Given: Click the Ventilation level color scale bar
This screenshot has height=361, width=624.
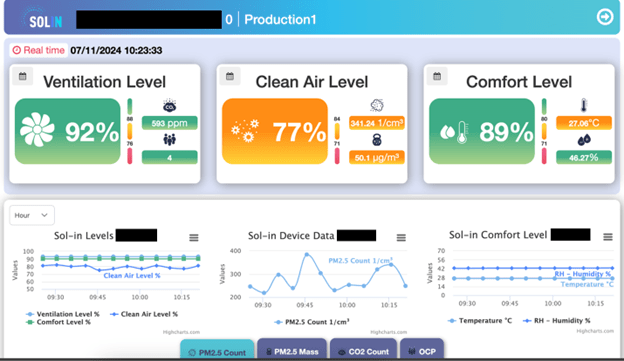Looking at the screenshot, I should point(130,131).
